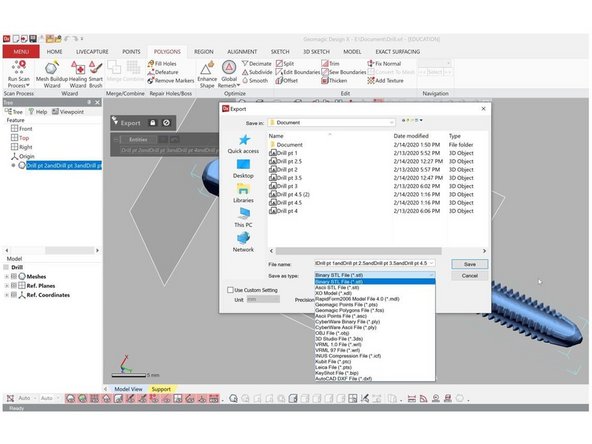The width and height of the screenshot is (592, 444).
Task: Click the save icon in quick toolbar
Action: tap(33, 39)
